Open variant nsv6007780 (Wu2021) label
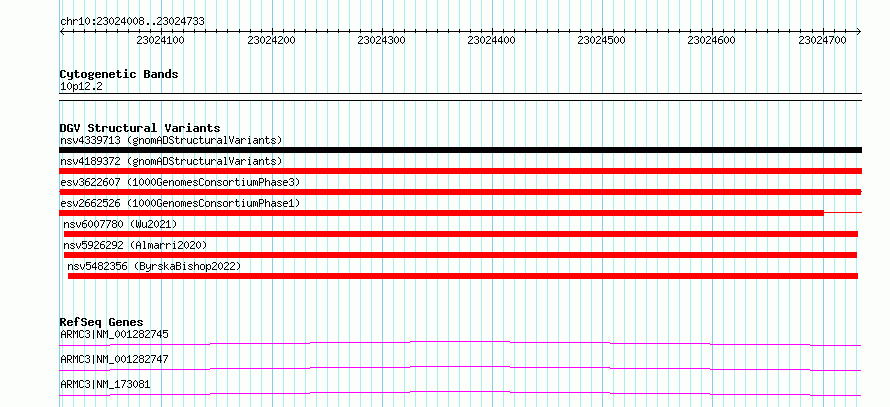Screen dimensions: 890x407 tap(120, 224)
